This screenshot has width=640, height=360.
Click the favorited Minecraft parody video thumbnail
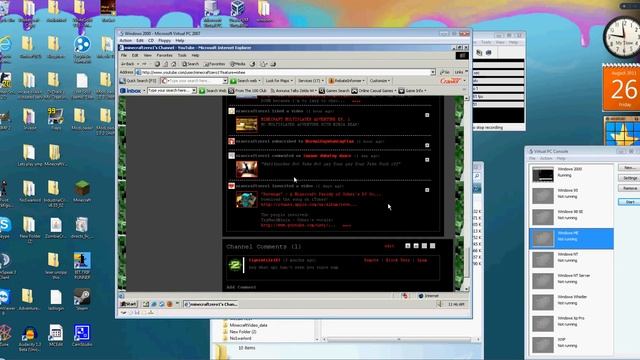[247, 200]
